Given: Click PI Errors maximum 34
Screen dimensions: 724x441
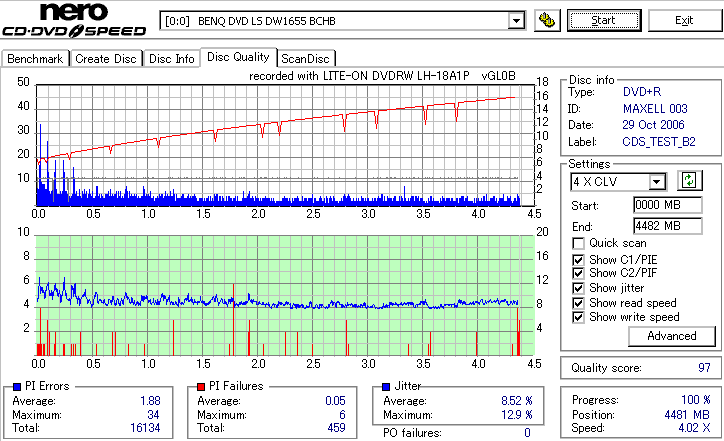Looking at the screenshot, I should tap(153, 415).
